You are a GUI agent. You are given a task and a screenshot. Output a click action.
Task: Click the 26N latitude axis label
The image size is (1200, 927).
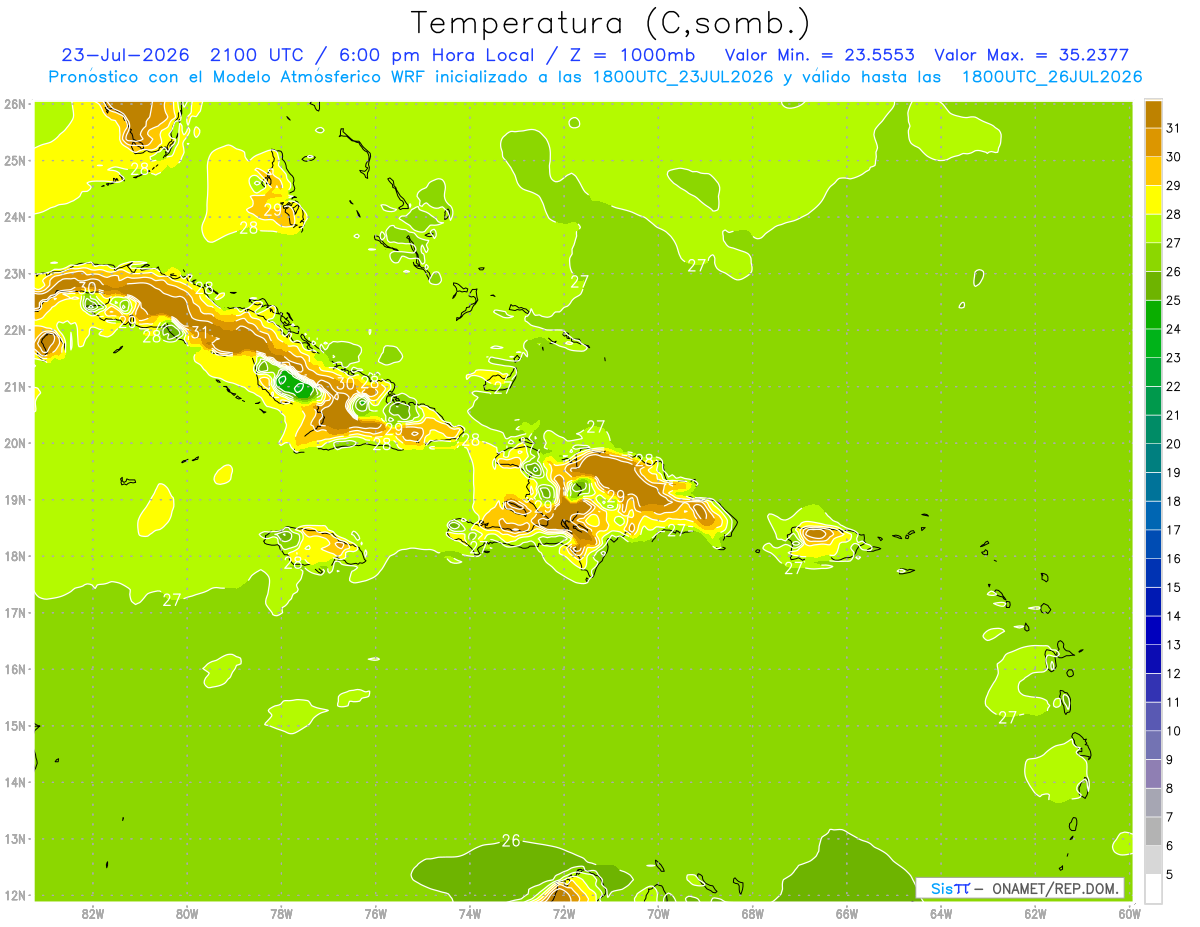[x=15, y=104]
